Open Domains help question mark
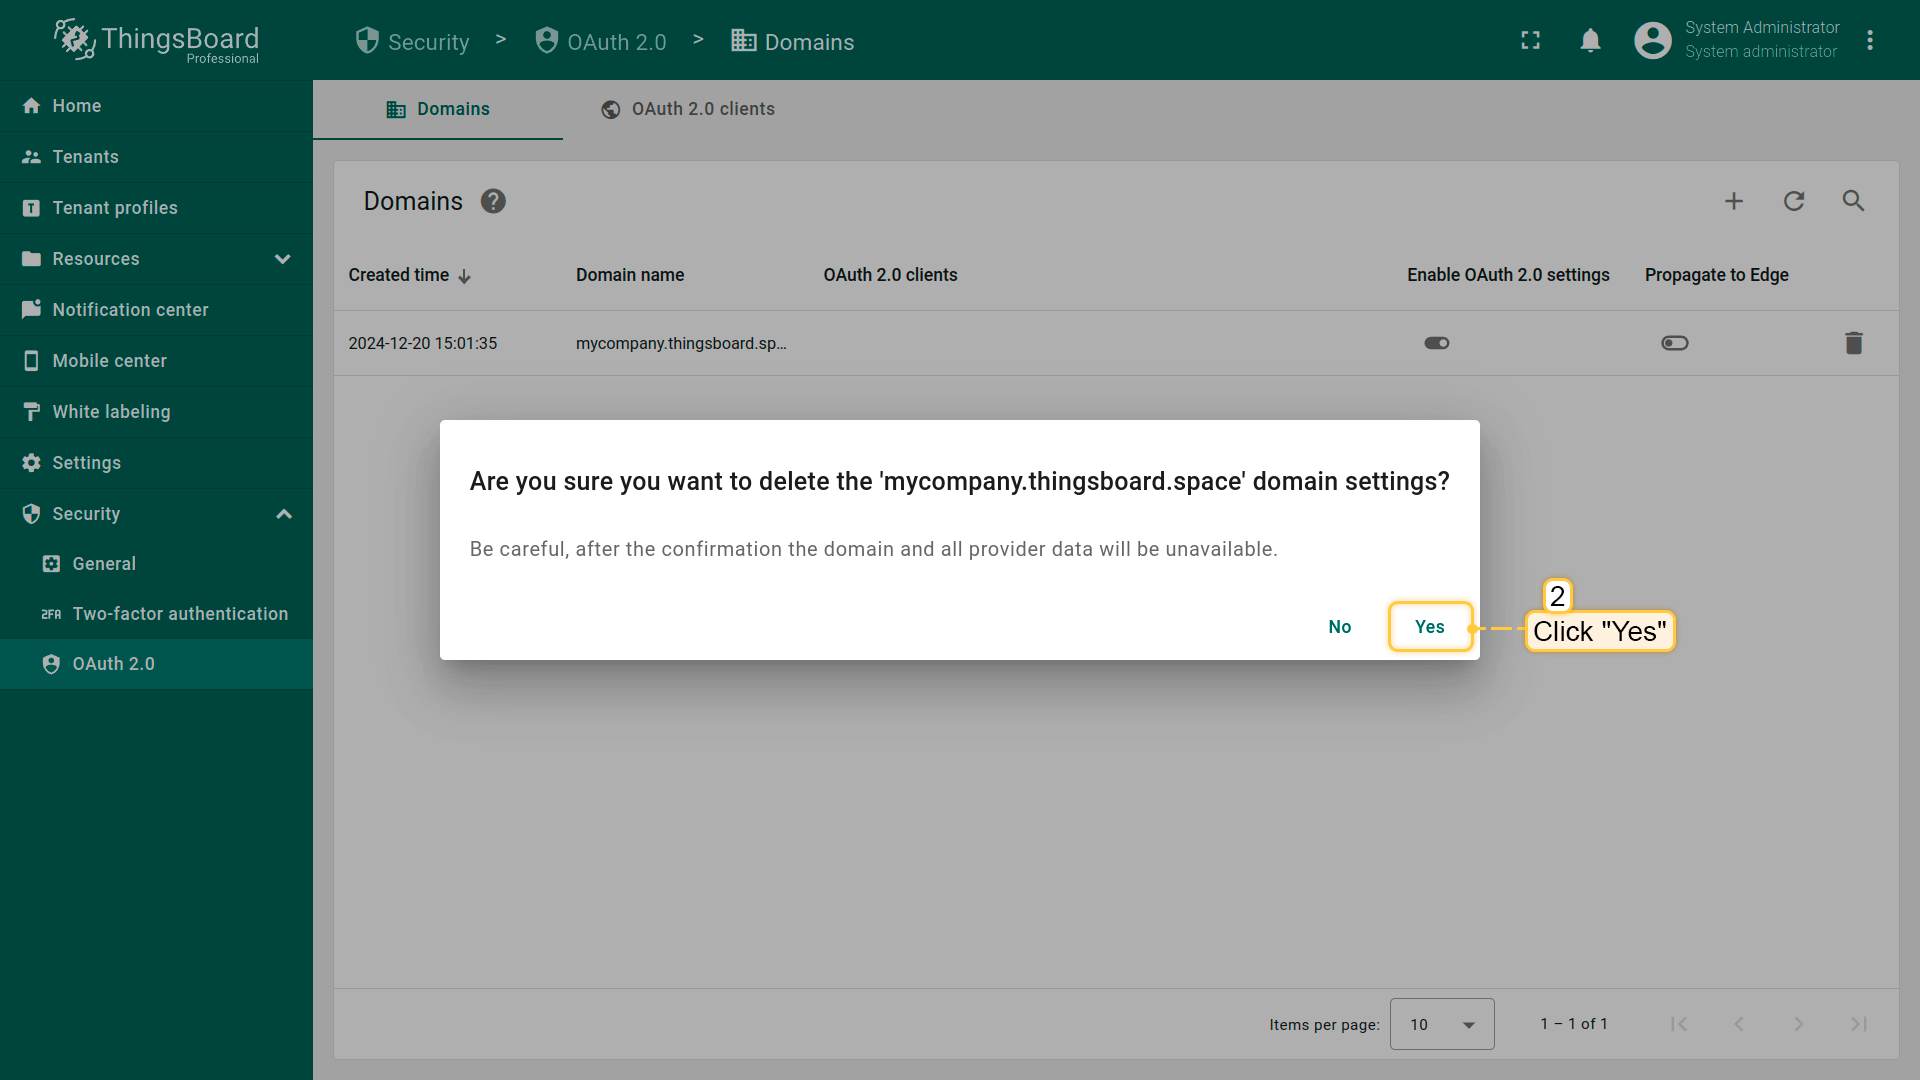The height and width of the screenshot is (1080, 1920). coord(493,201)
